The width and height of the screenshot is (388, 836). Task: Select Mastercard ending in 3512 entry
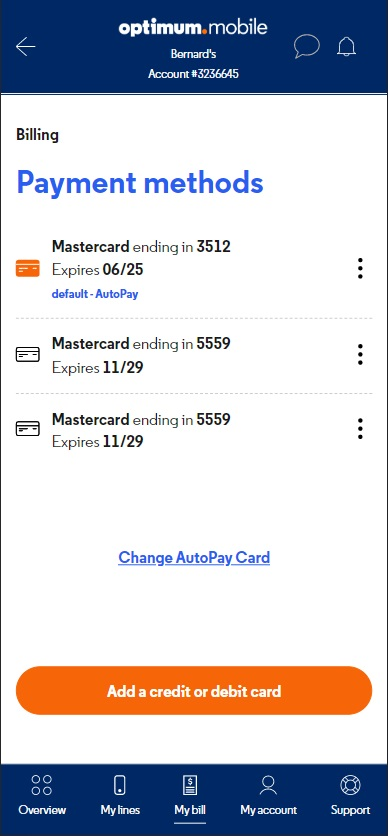pyautogui.click(x=194, y=269)
